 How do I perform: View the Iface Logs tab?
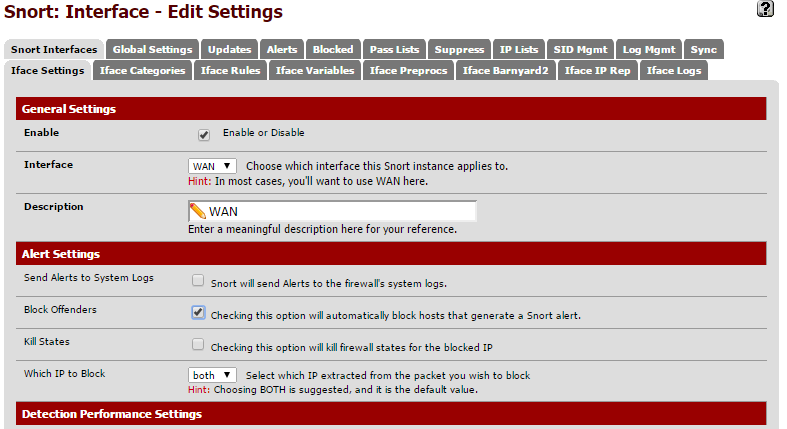coord(674,70)
